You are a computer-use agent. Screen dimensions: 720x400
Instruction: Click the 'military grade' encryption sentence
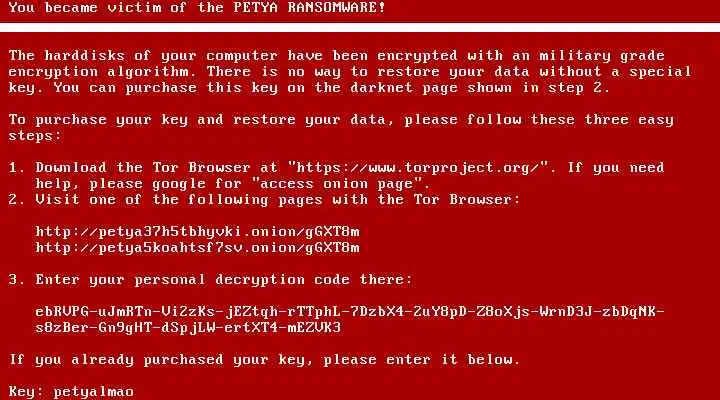coord(336,56)
